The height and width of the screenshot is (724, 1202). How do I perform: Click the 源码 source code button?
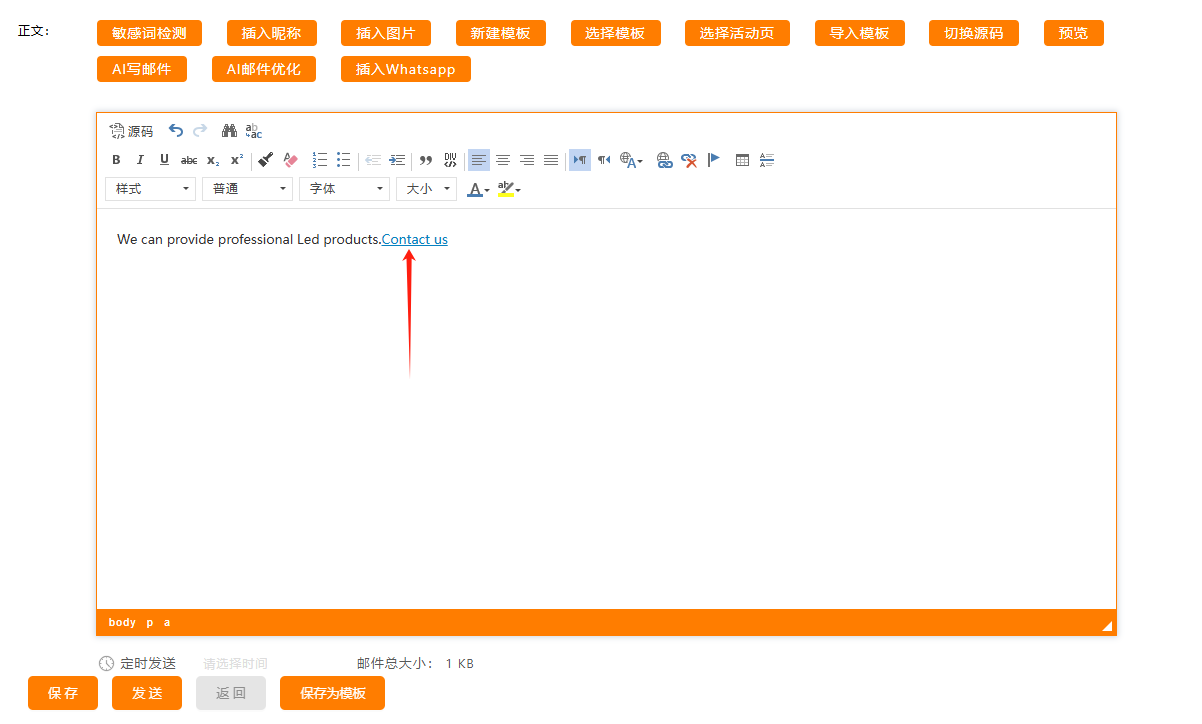pos(131,131)
